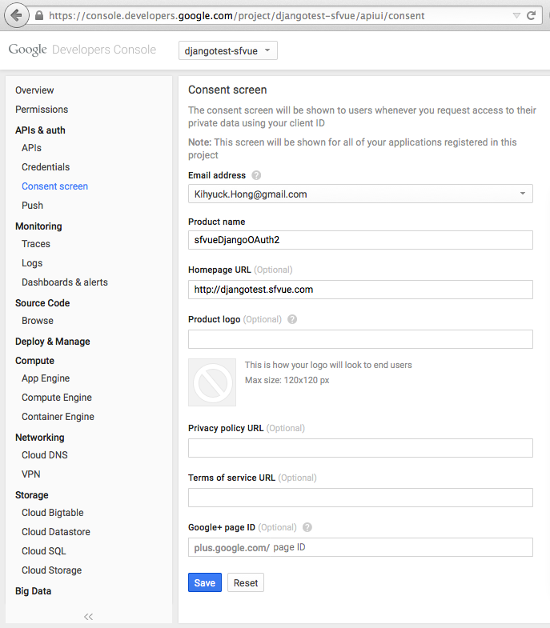Open the address bar history dropdown arrow
The image size is (550, 628).
tap(516, 16)
